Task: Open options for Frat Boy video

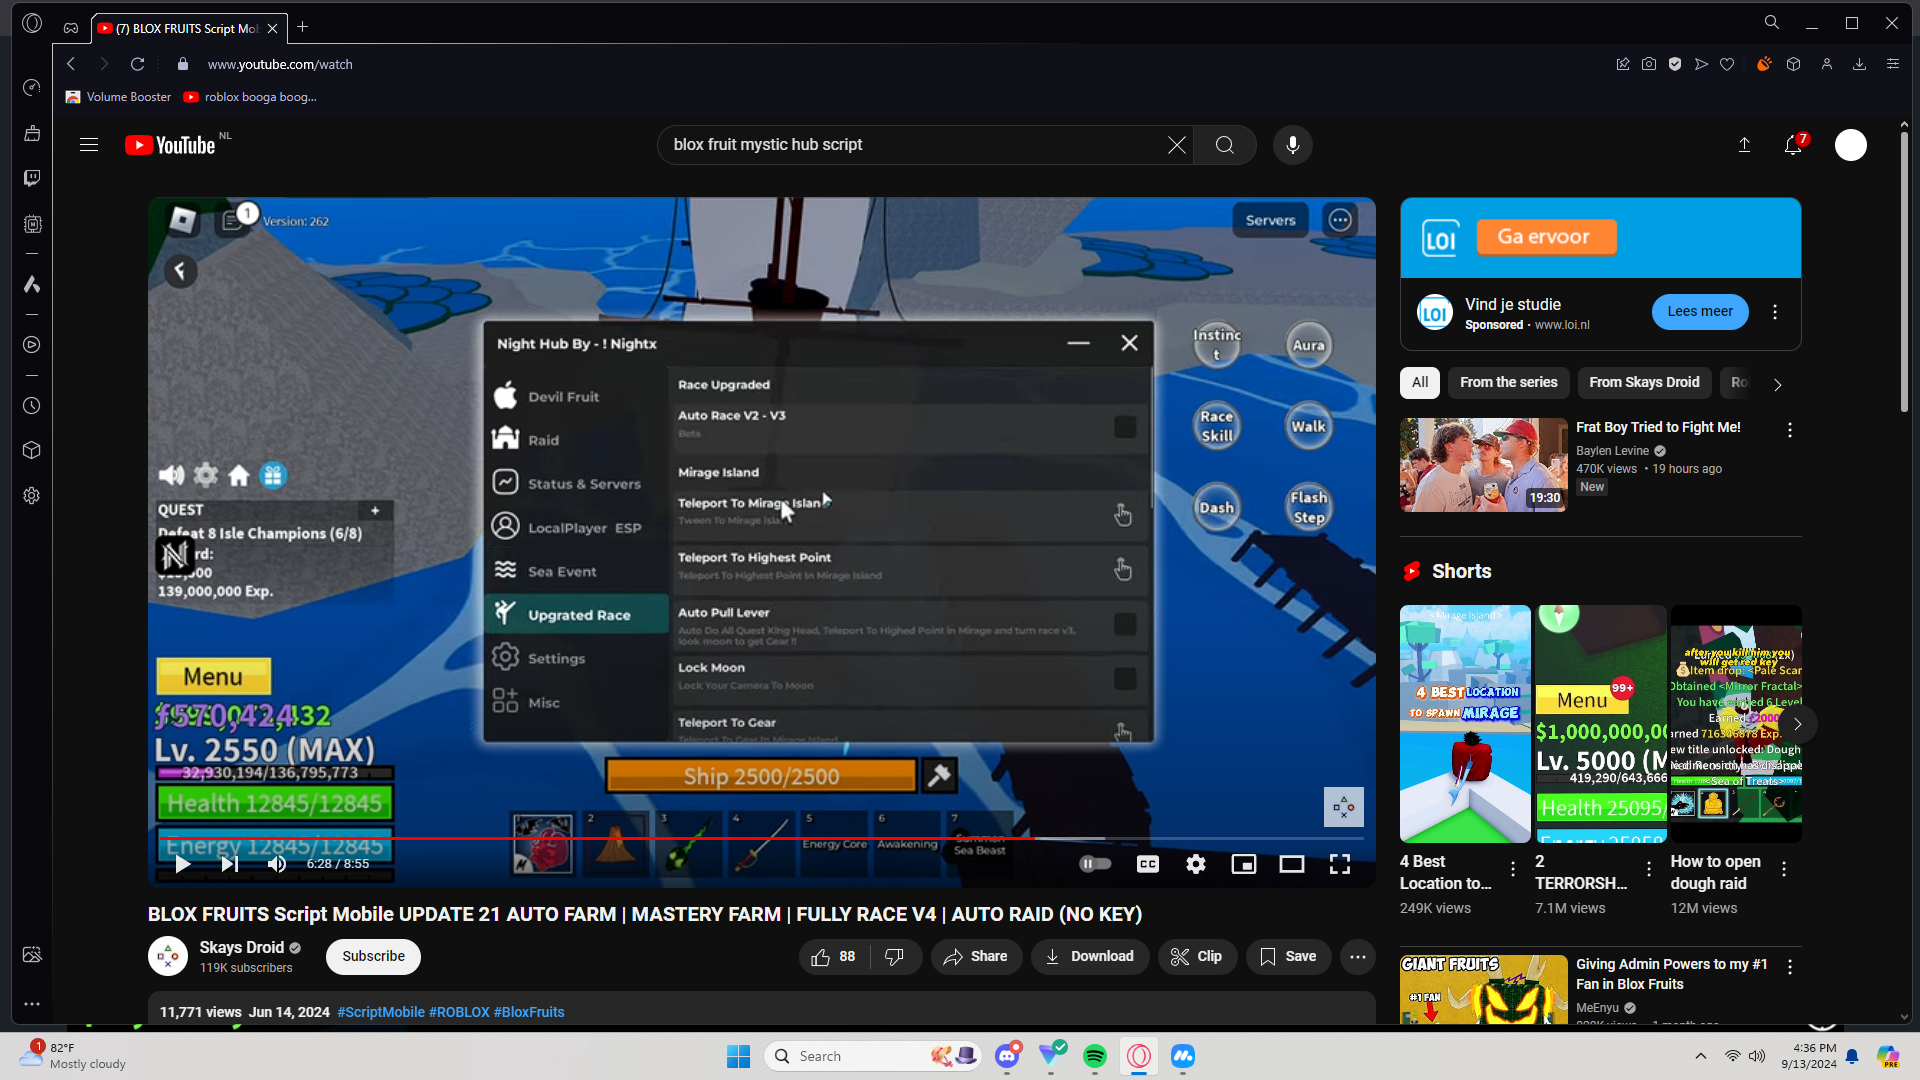Action: [1790, 430]
